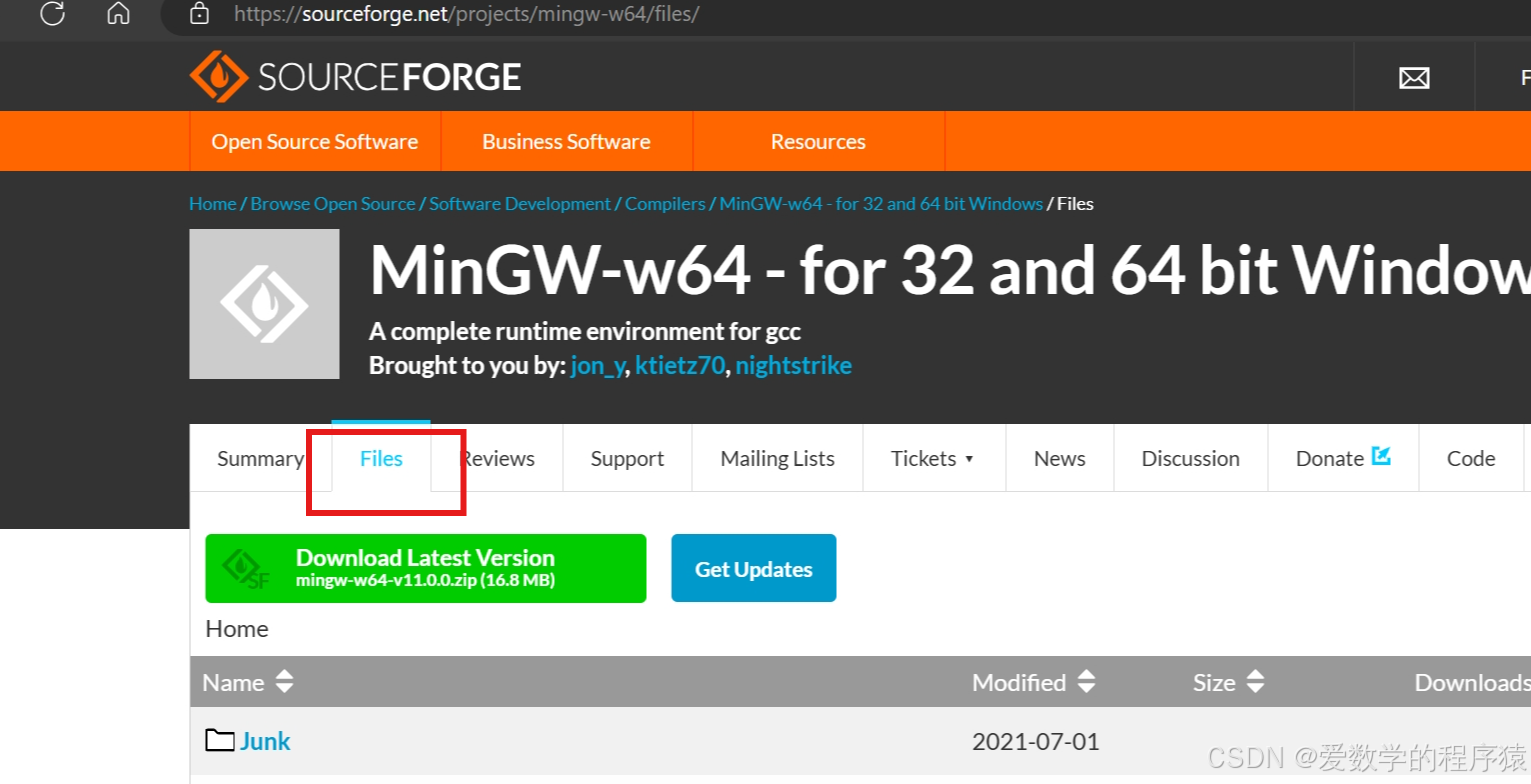The height and width of the screenshot is (784, 1531).
Task: Switch to the News tab
Action: 1060,459
